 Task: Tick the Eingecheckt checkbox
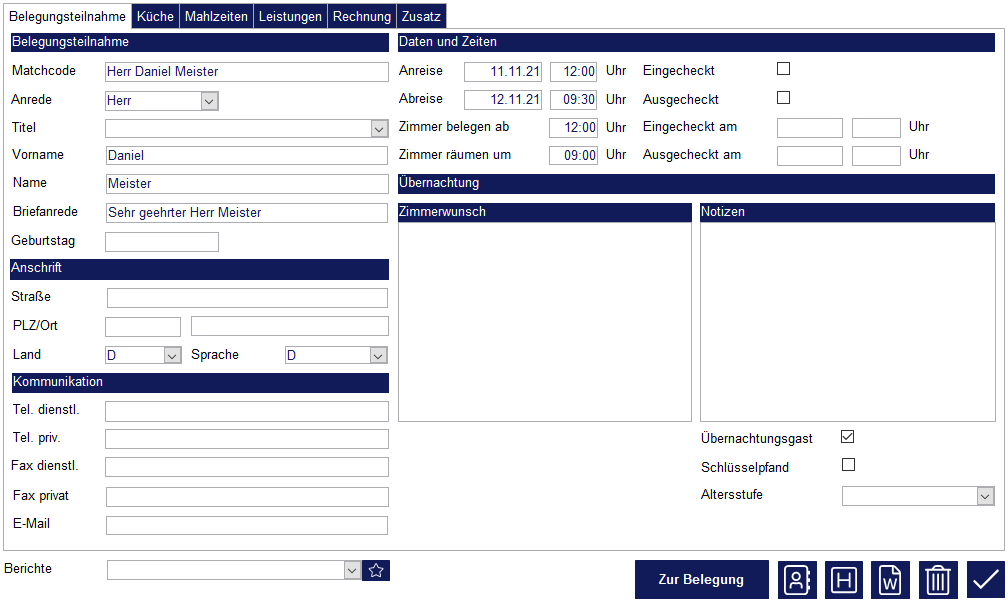point(784,69)
